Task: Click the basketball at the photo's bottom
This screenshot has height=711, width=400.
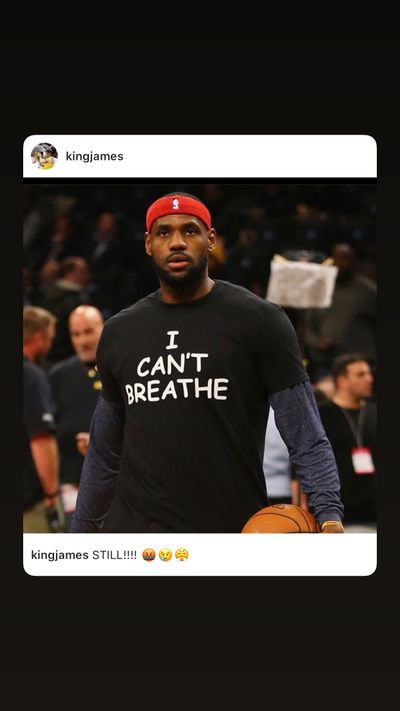Action: pyautogui.click(x=282, y=519)
